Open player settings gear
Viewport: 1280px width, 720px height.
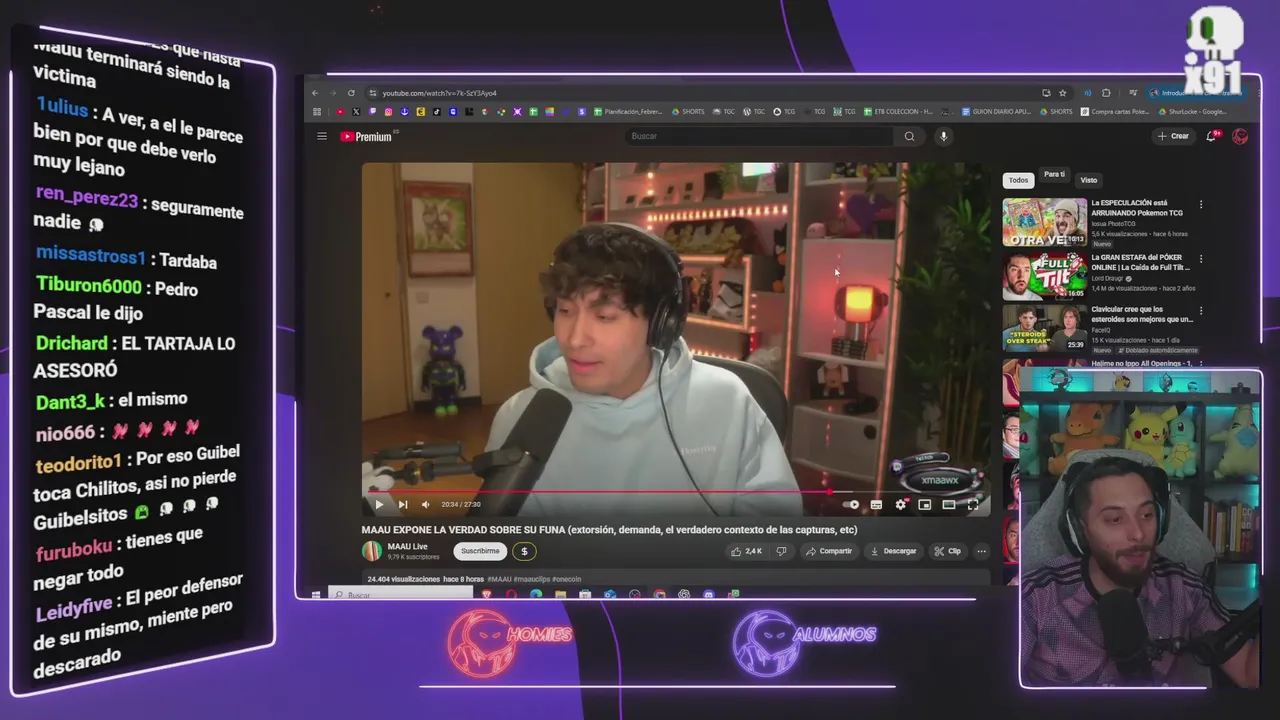pyautogui.click(x=901, y=504)
